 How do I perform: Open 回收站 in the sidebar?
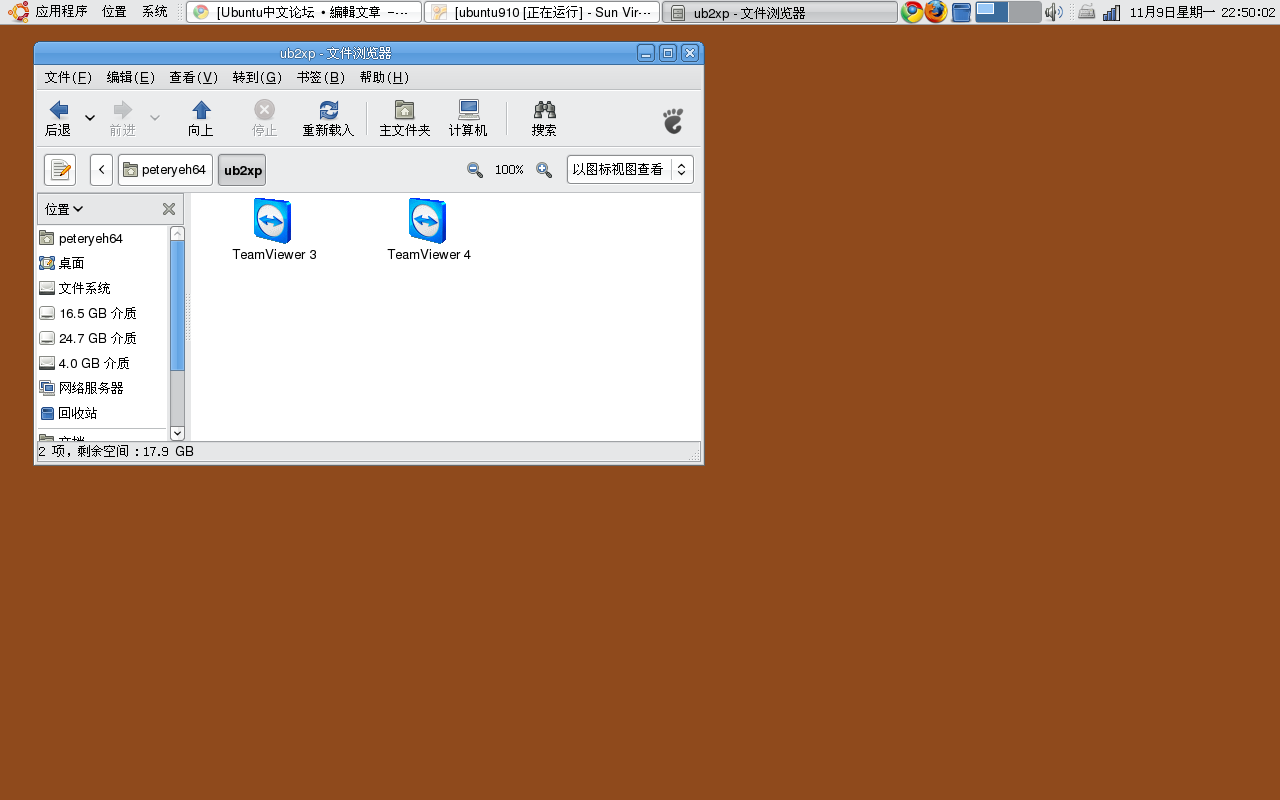pos(102,413)
